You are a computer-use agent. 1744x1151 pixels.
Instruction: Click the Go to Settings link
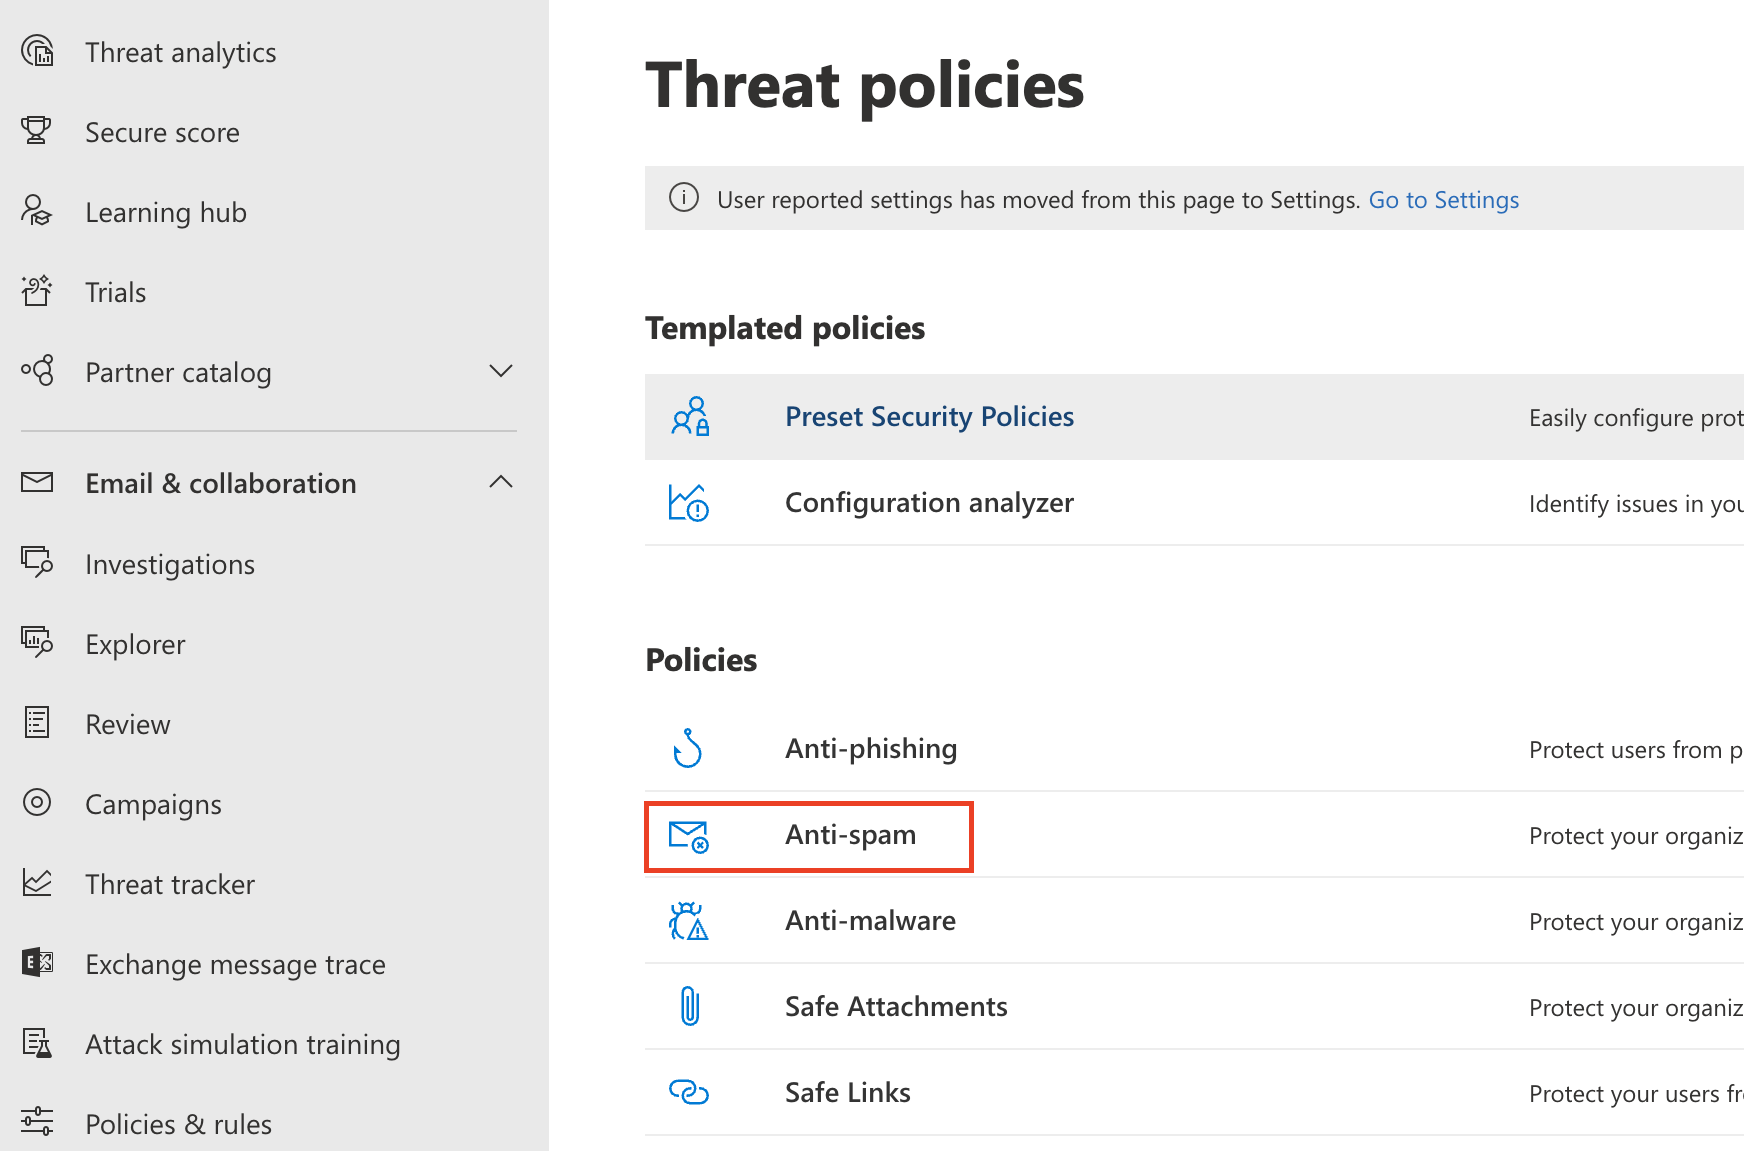coord(1443,199)
